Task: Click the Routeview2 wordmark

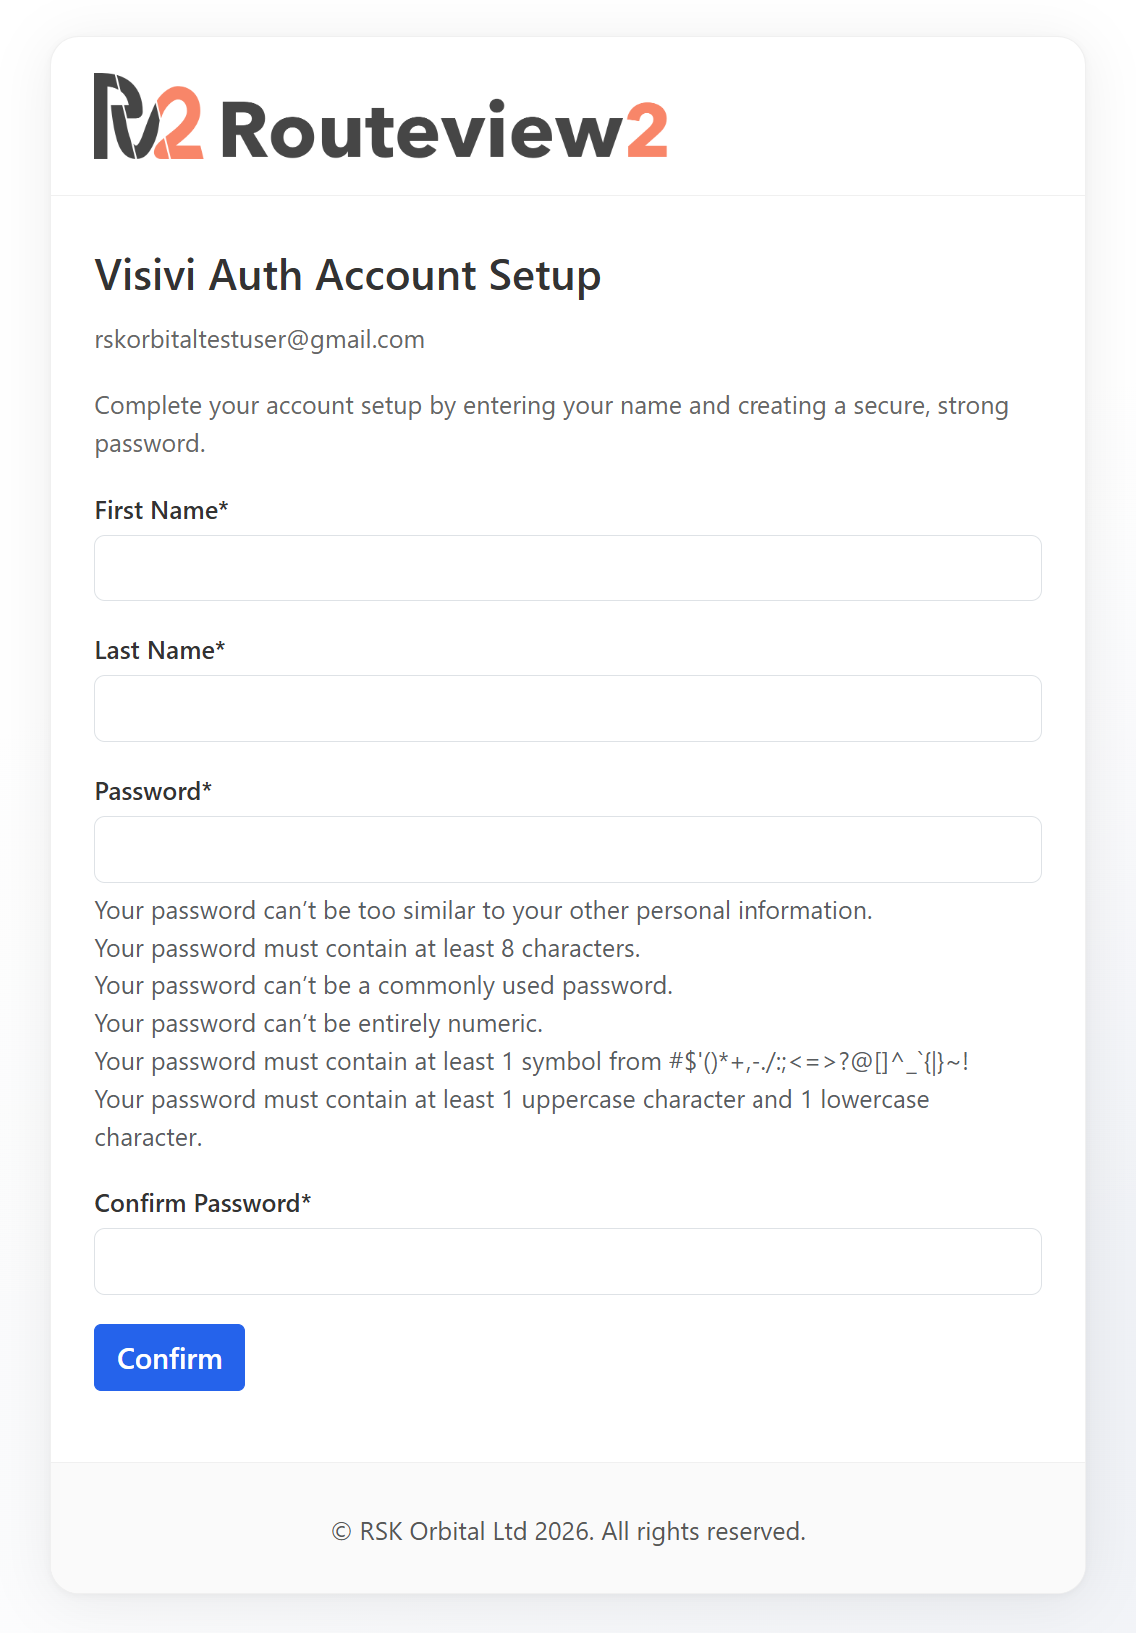Action: click(444, 130)
